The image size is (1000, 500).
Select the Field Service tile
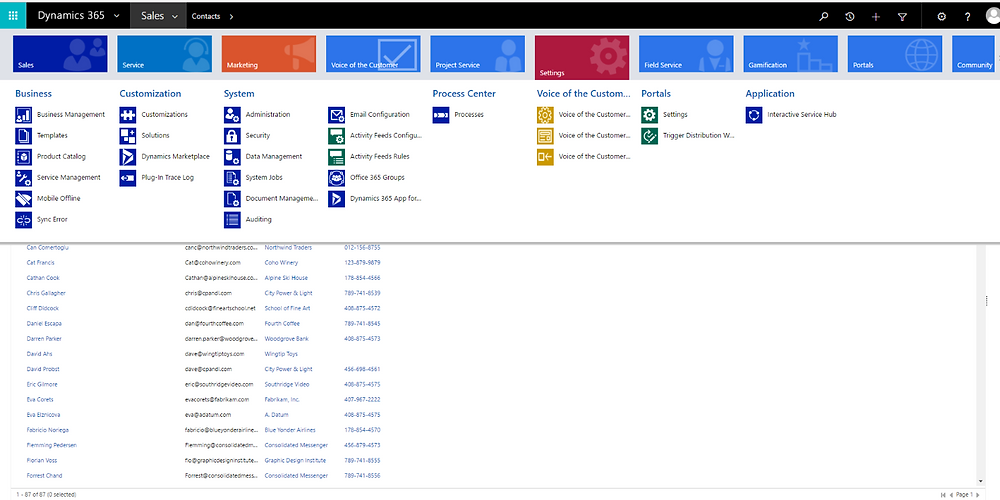point(686,54)
